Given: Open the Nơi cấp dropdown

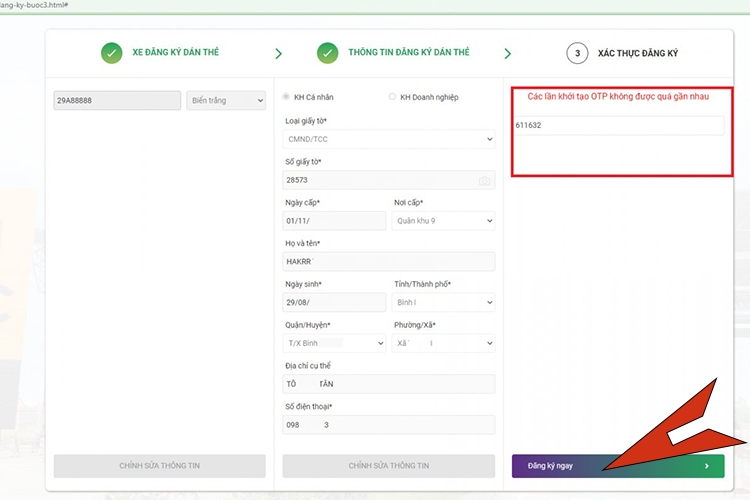Looking at the screenshot, I should tap(443, 221).
